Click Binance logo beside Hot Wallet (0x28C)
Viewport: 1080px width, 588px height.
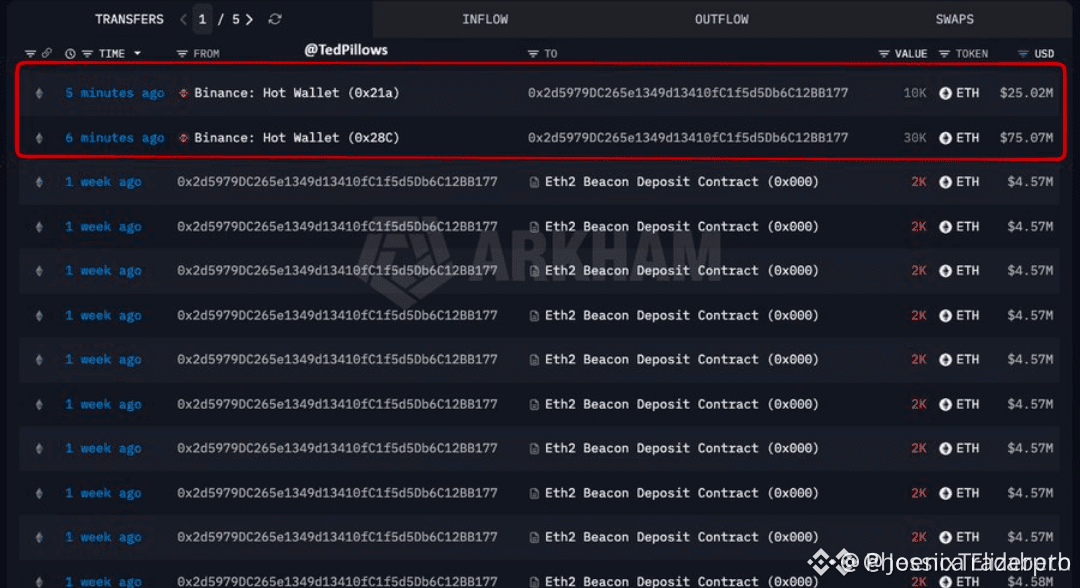(x=183, y=138)
